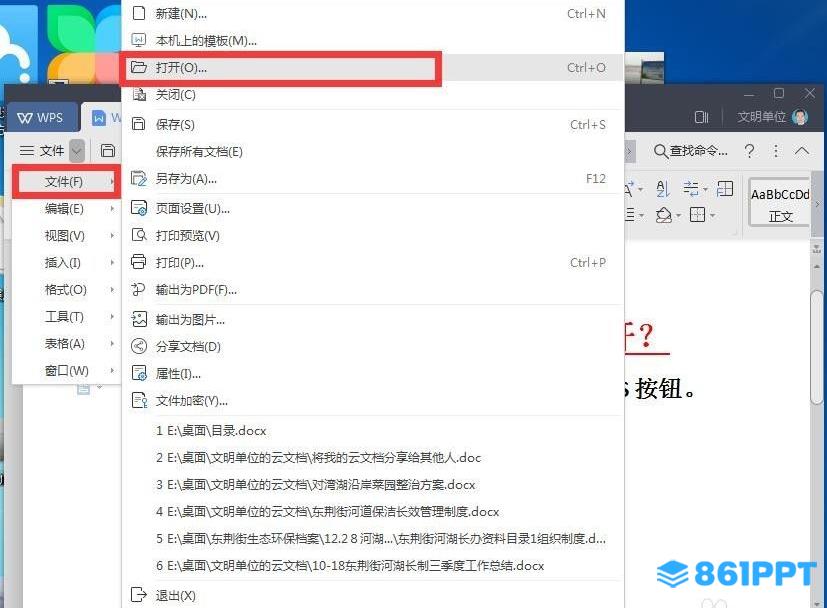
Task: Choose Save all documents (E)
Action: click(373, 152)
